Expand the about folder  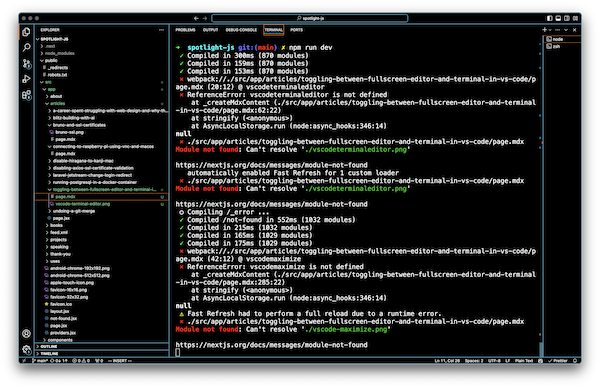[101, 96]
